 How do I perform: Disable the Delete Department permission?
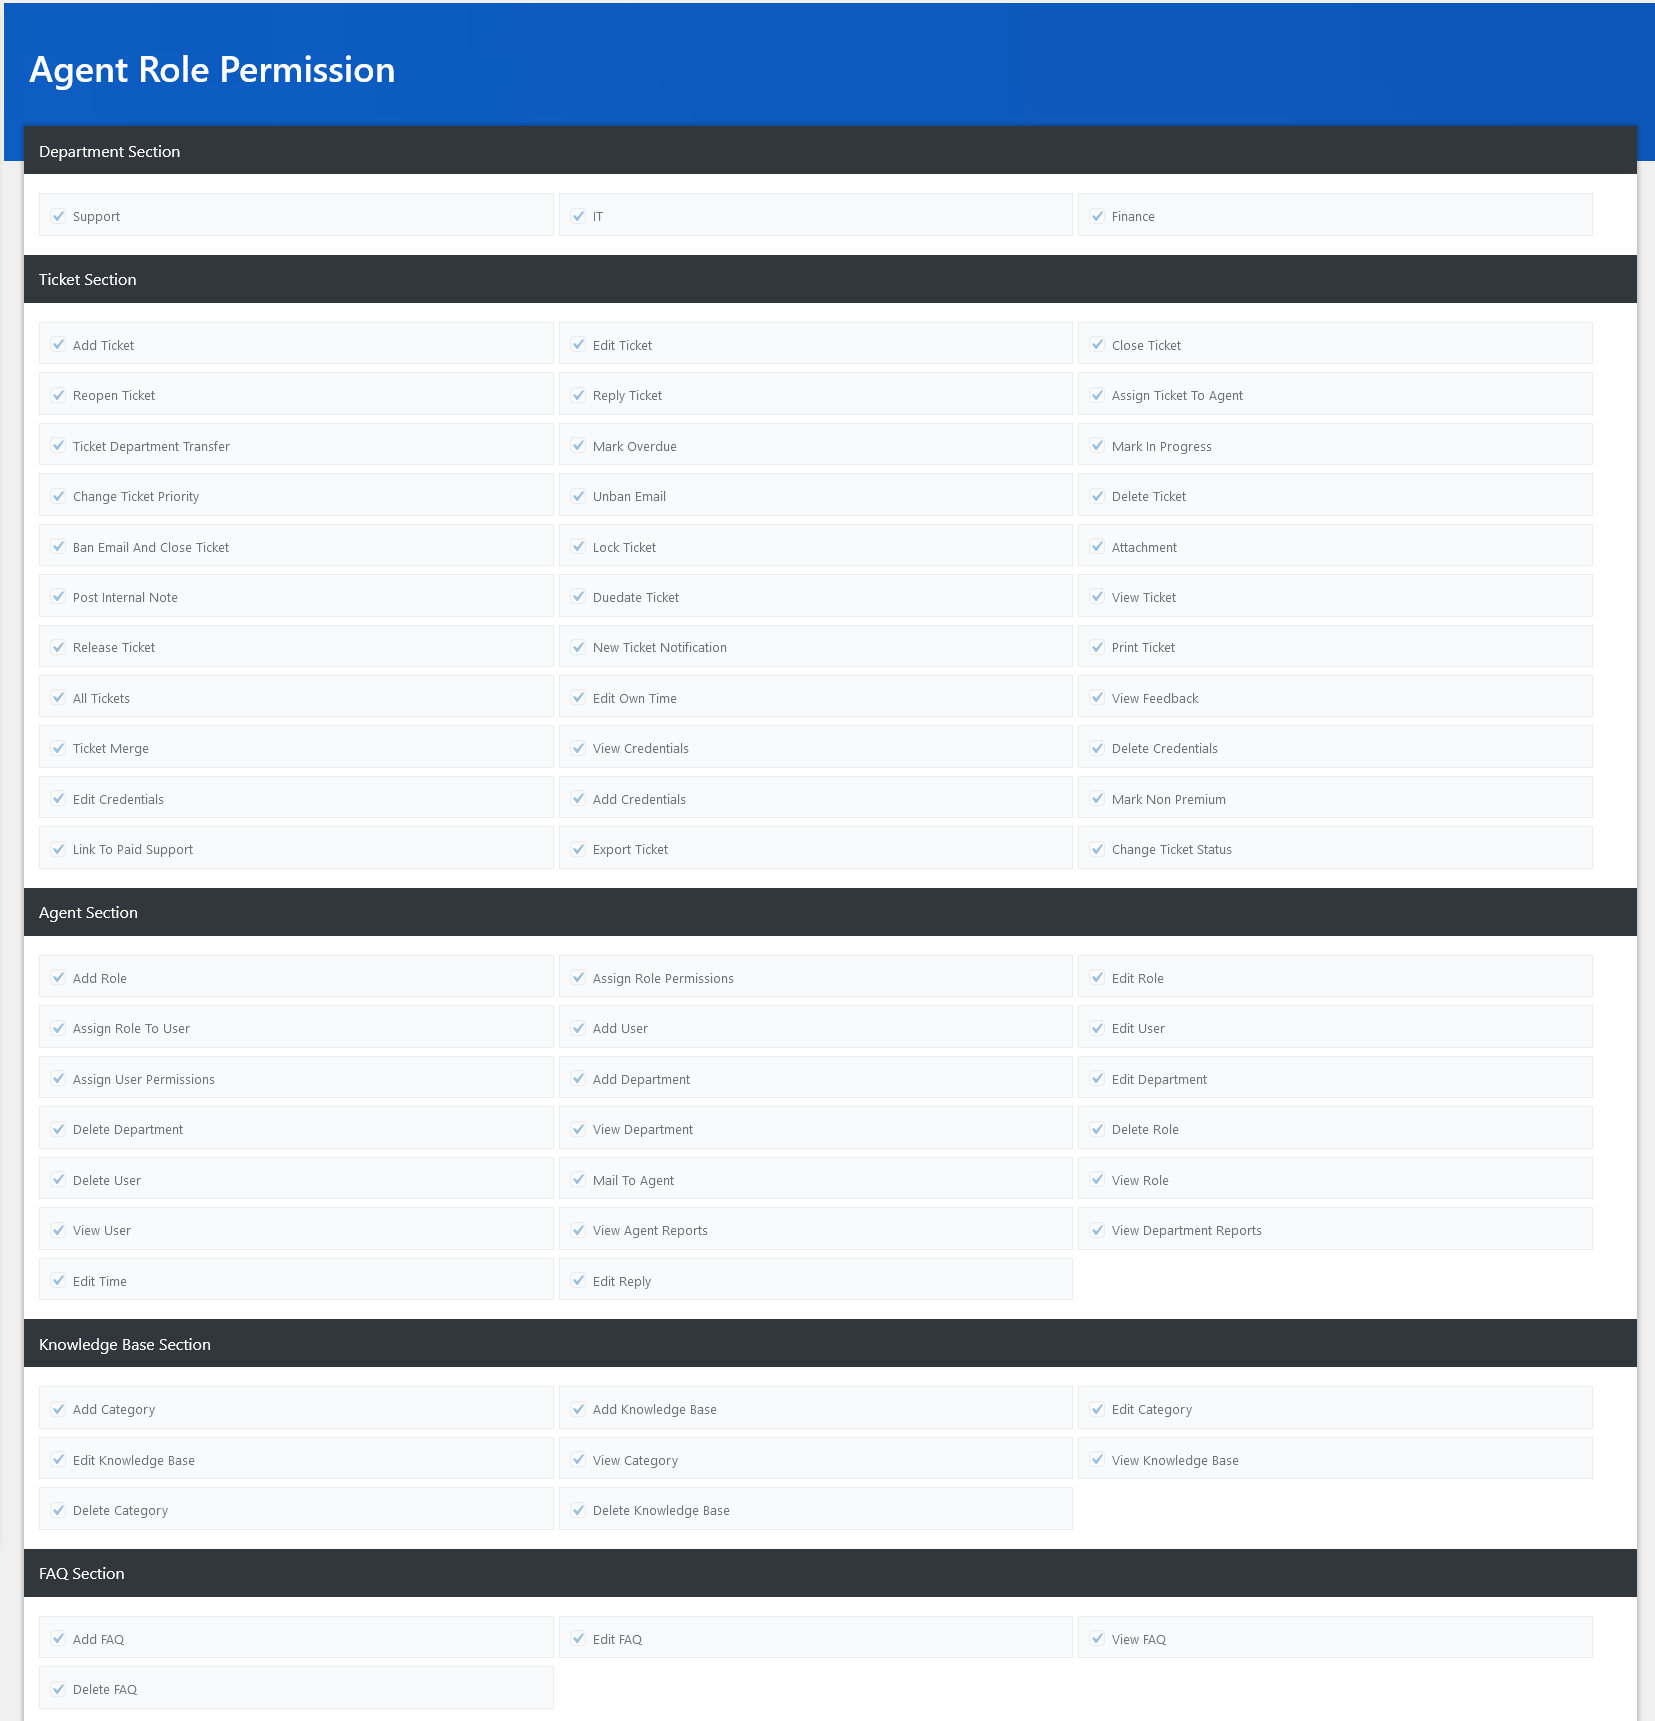click(58, 1129)
